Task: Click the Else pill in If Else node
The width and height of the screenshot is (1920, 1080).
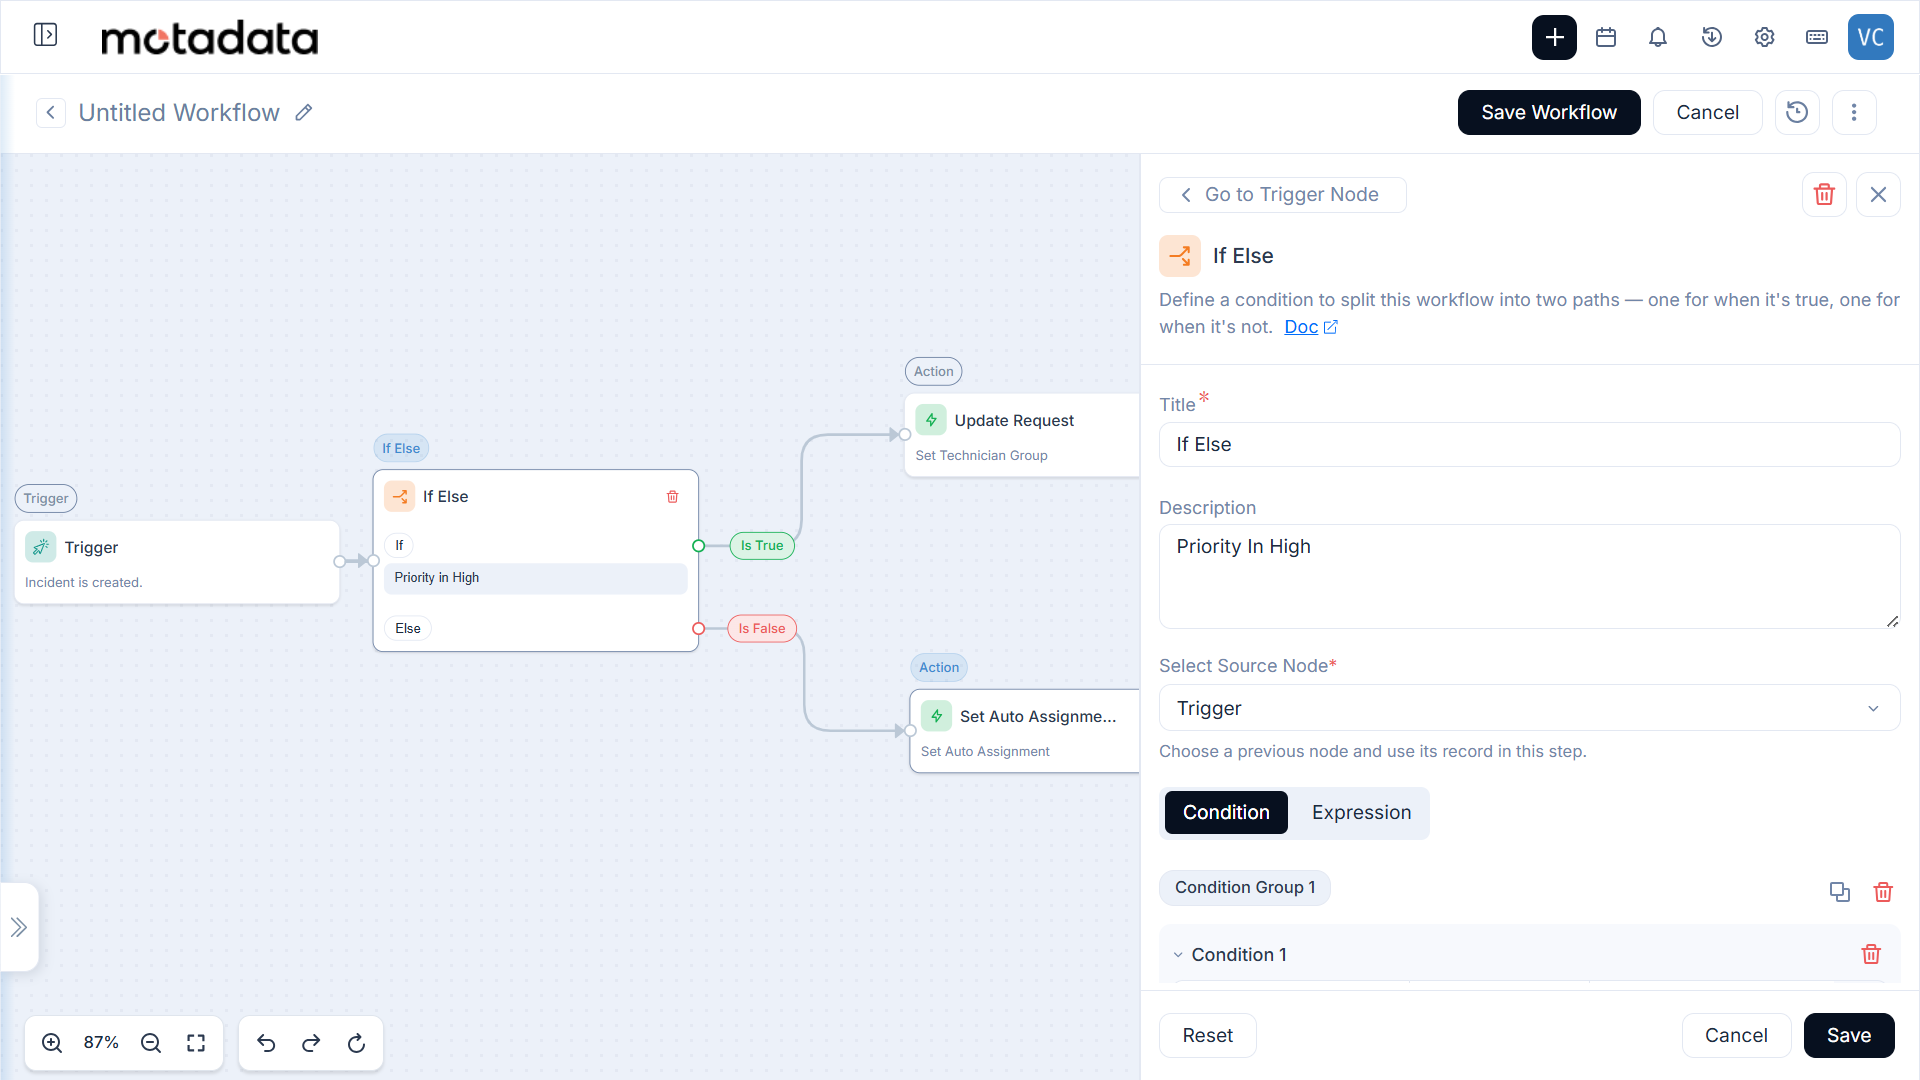Action: coord(408,628)
